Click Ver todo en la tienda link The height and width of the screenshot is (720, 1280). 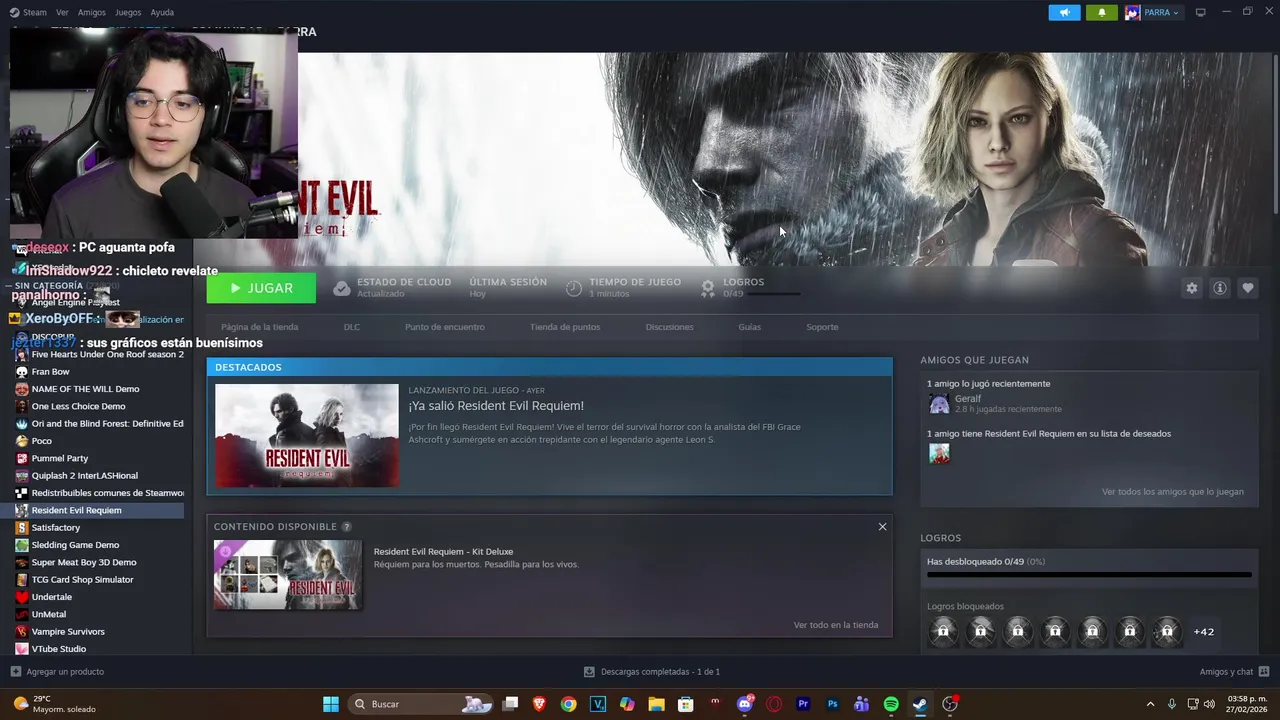836,625
